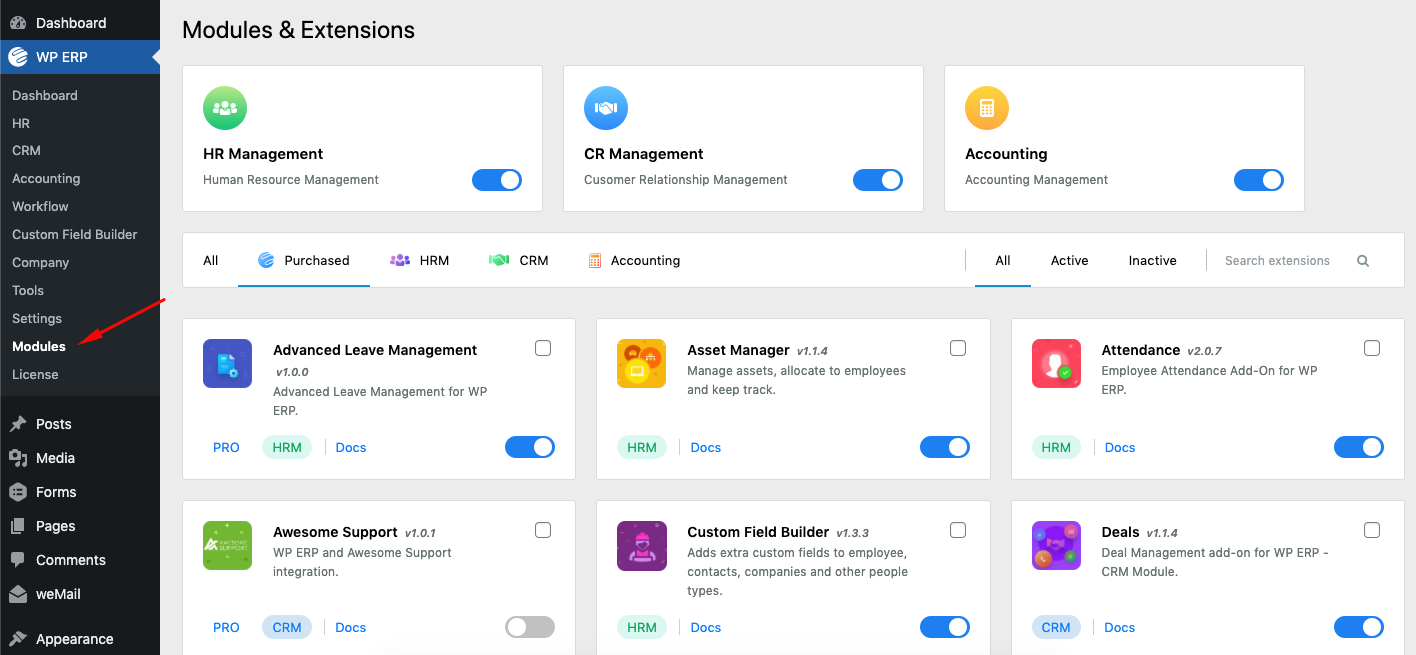Click the Deals extension icon
1416x655 pixels.
click(1056, 545)
